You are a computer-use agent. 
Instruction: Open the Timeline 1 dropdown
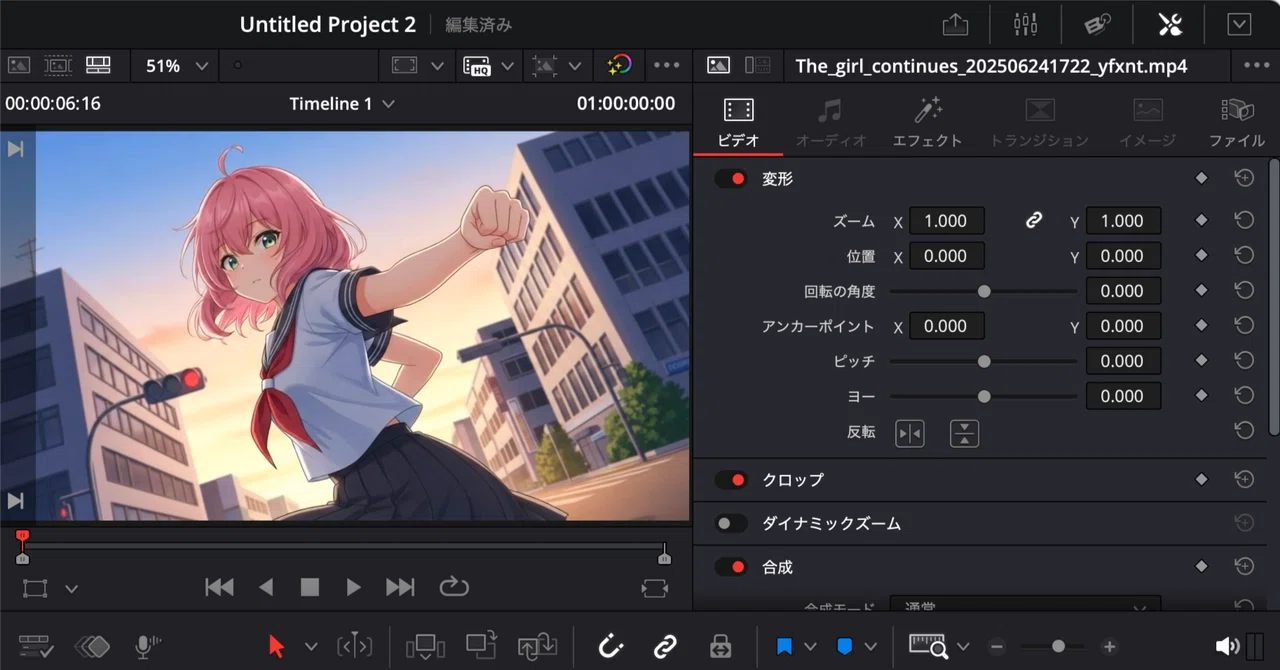342,104
